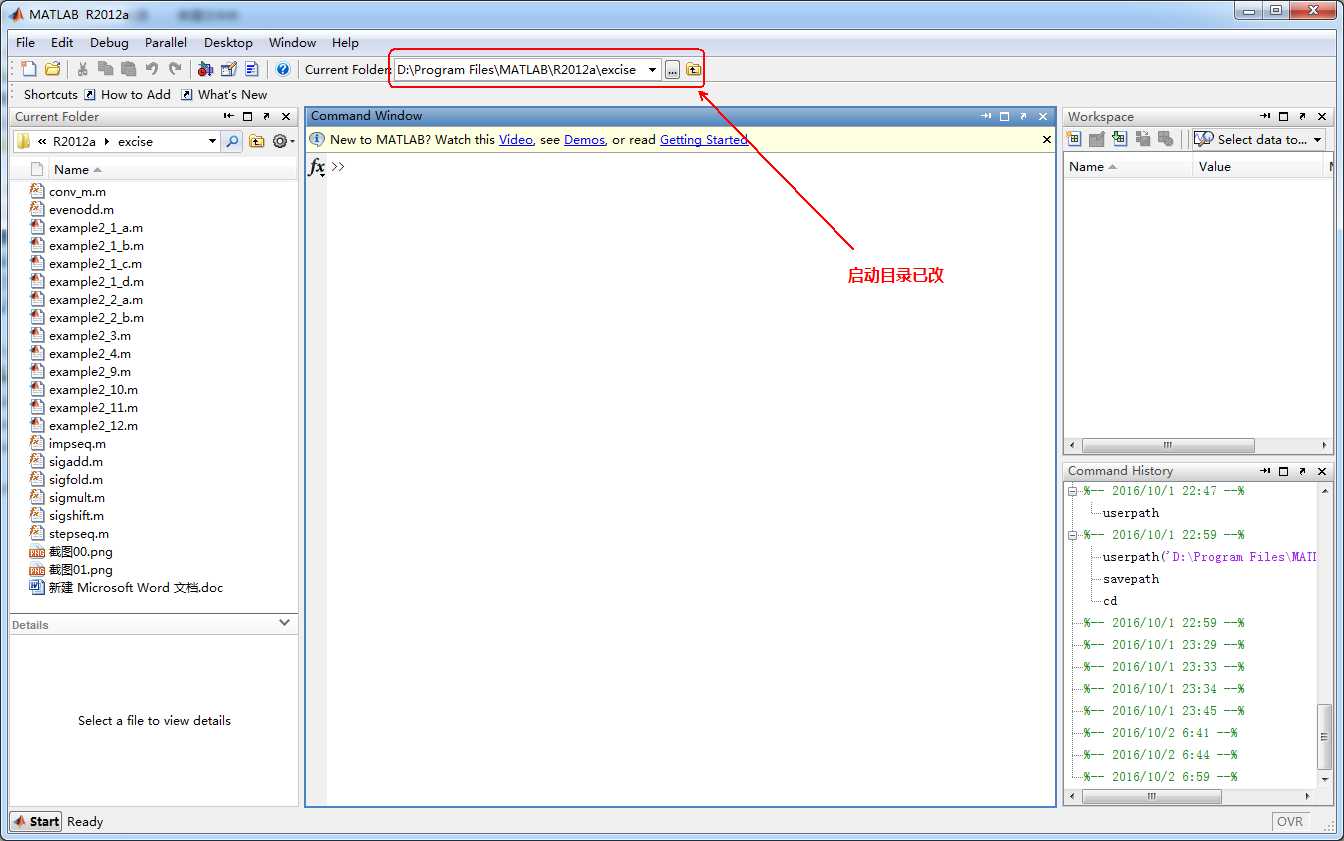Maximize the Command Window panel
This screenshot has height=841, width=1344.
(1005, 116)
